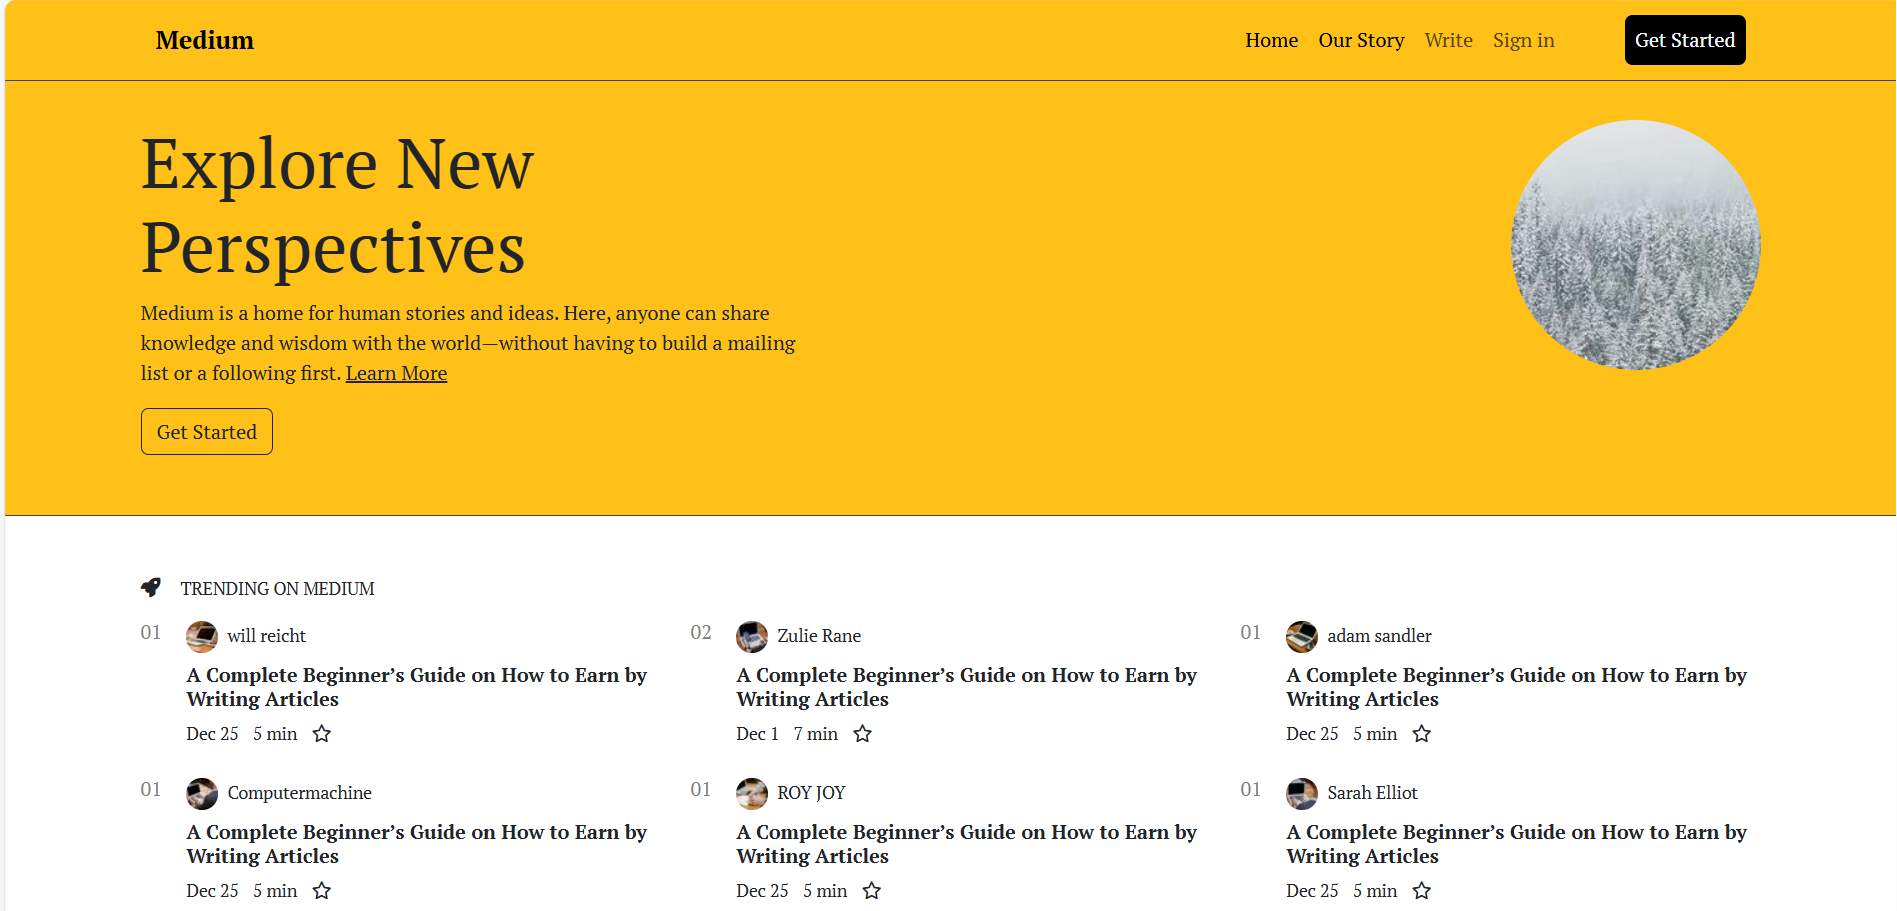The width and height of the screenshot is (1897, 911).
Task: Open Our Story page
Action: click(1361, 40)
